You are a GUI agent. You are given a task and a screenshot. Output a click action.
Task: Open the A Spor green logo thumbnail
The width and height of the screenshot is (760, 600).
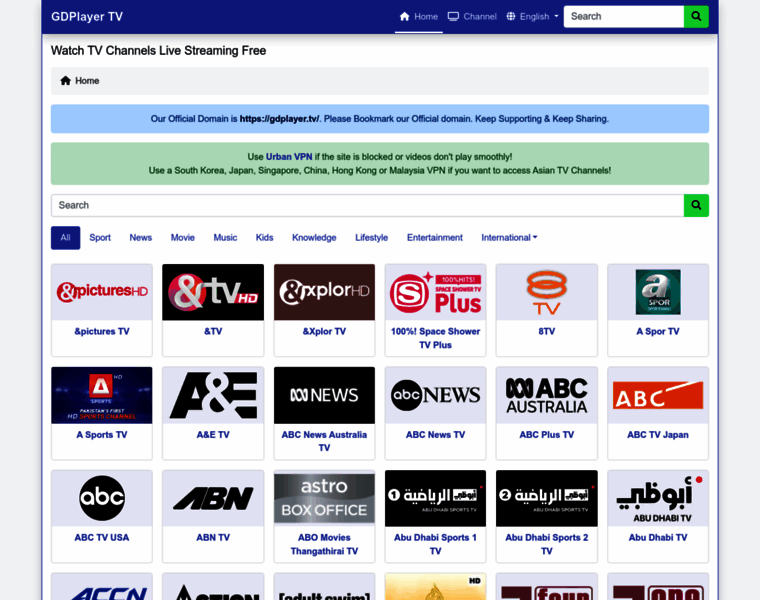coord(658,292)
